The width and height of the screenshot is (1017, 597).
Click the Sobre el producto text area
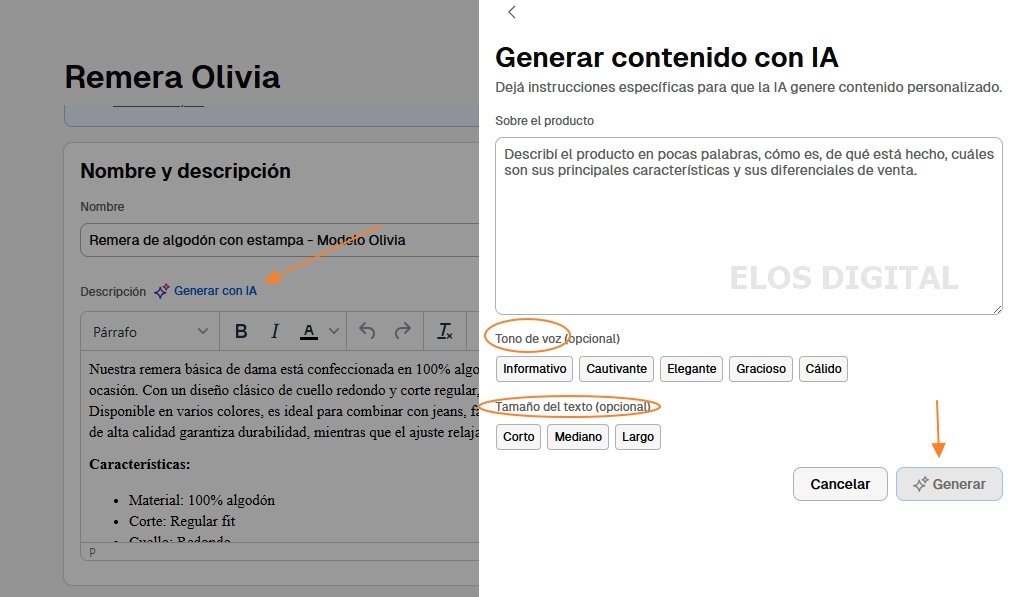(x=748, y=226)
